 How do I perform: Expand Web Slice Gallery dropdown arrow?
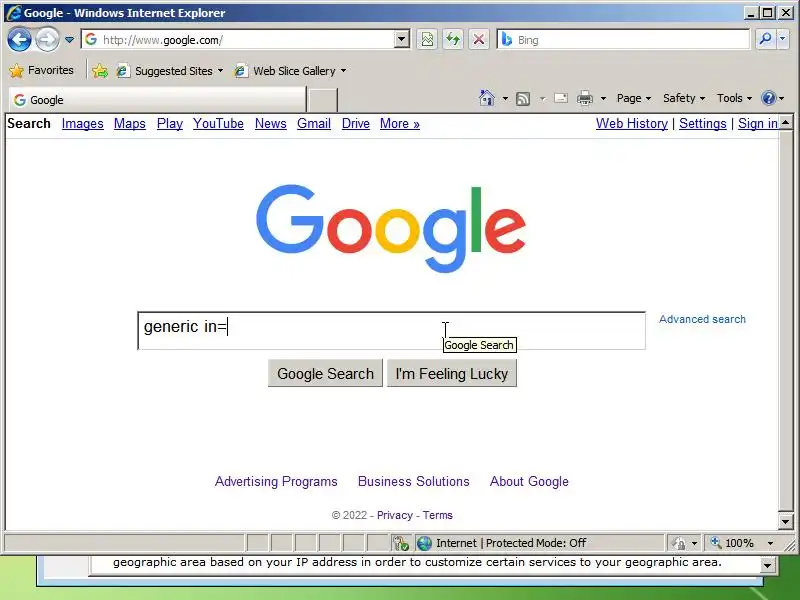[343, 71]
